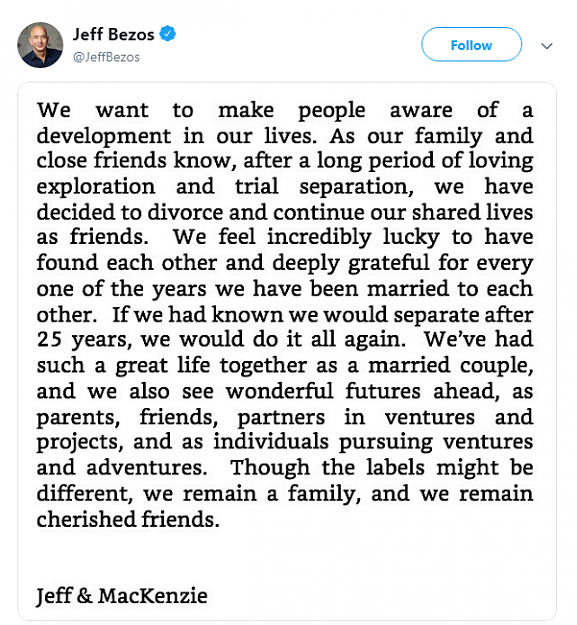The width and height of the screenshot is (577, 625).
Task: Click 'deeply grateful' in the statement image
Action: pos(351,263)
